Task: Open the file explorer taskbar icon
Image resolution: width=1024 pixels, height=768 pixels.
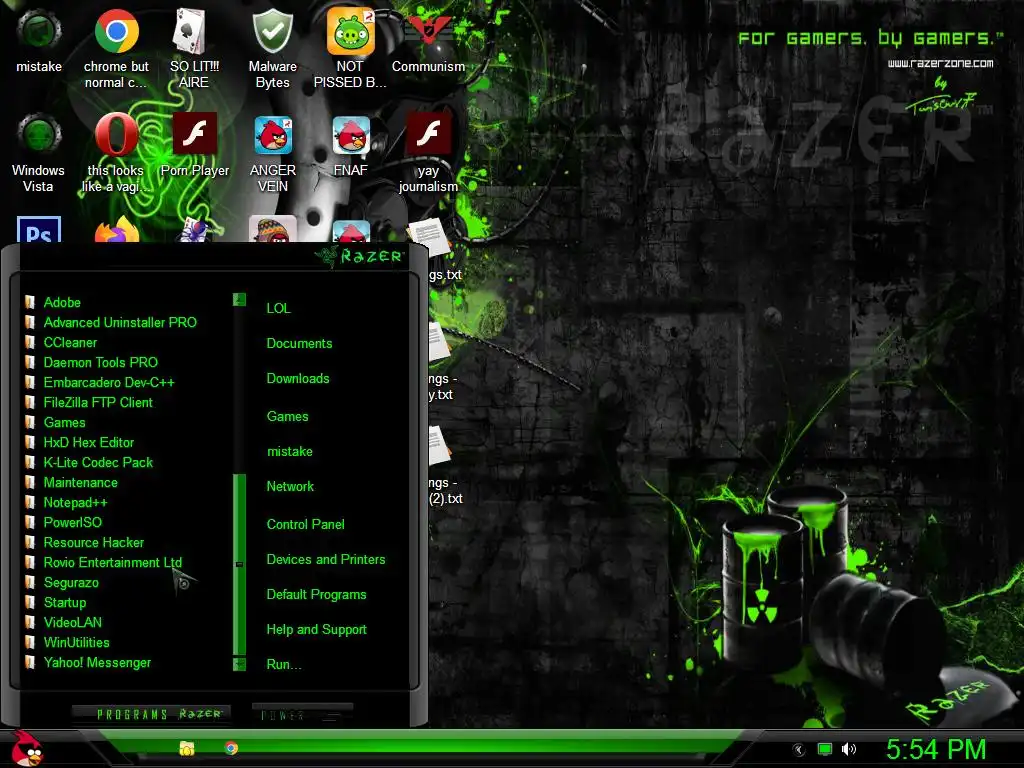Action: 187,748
